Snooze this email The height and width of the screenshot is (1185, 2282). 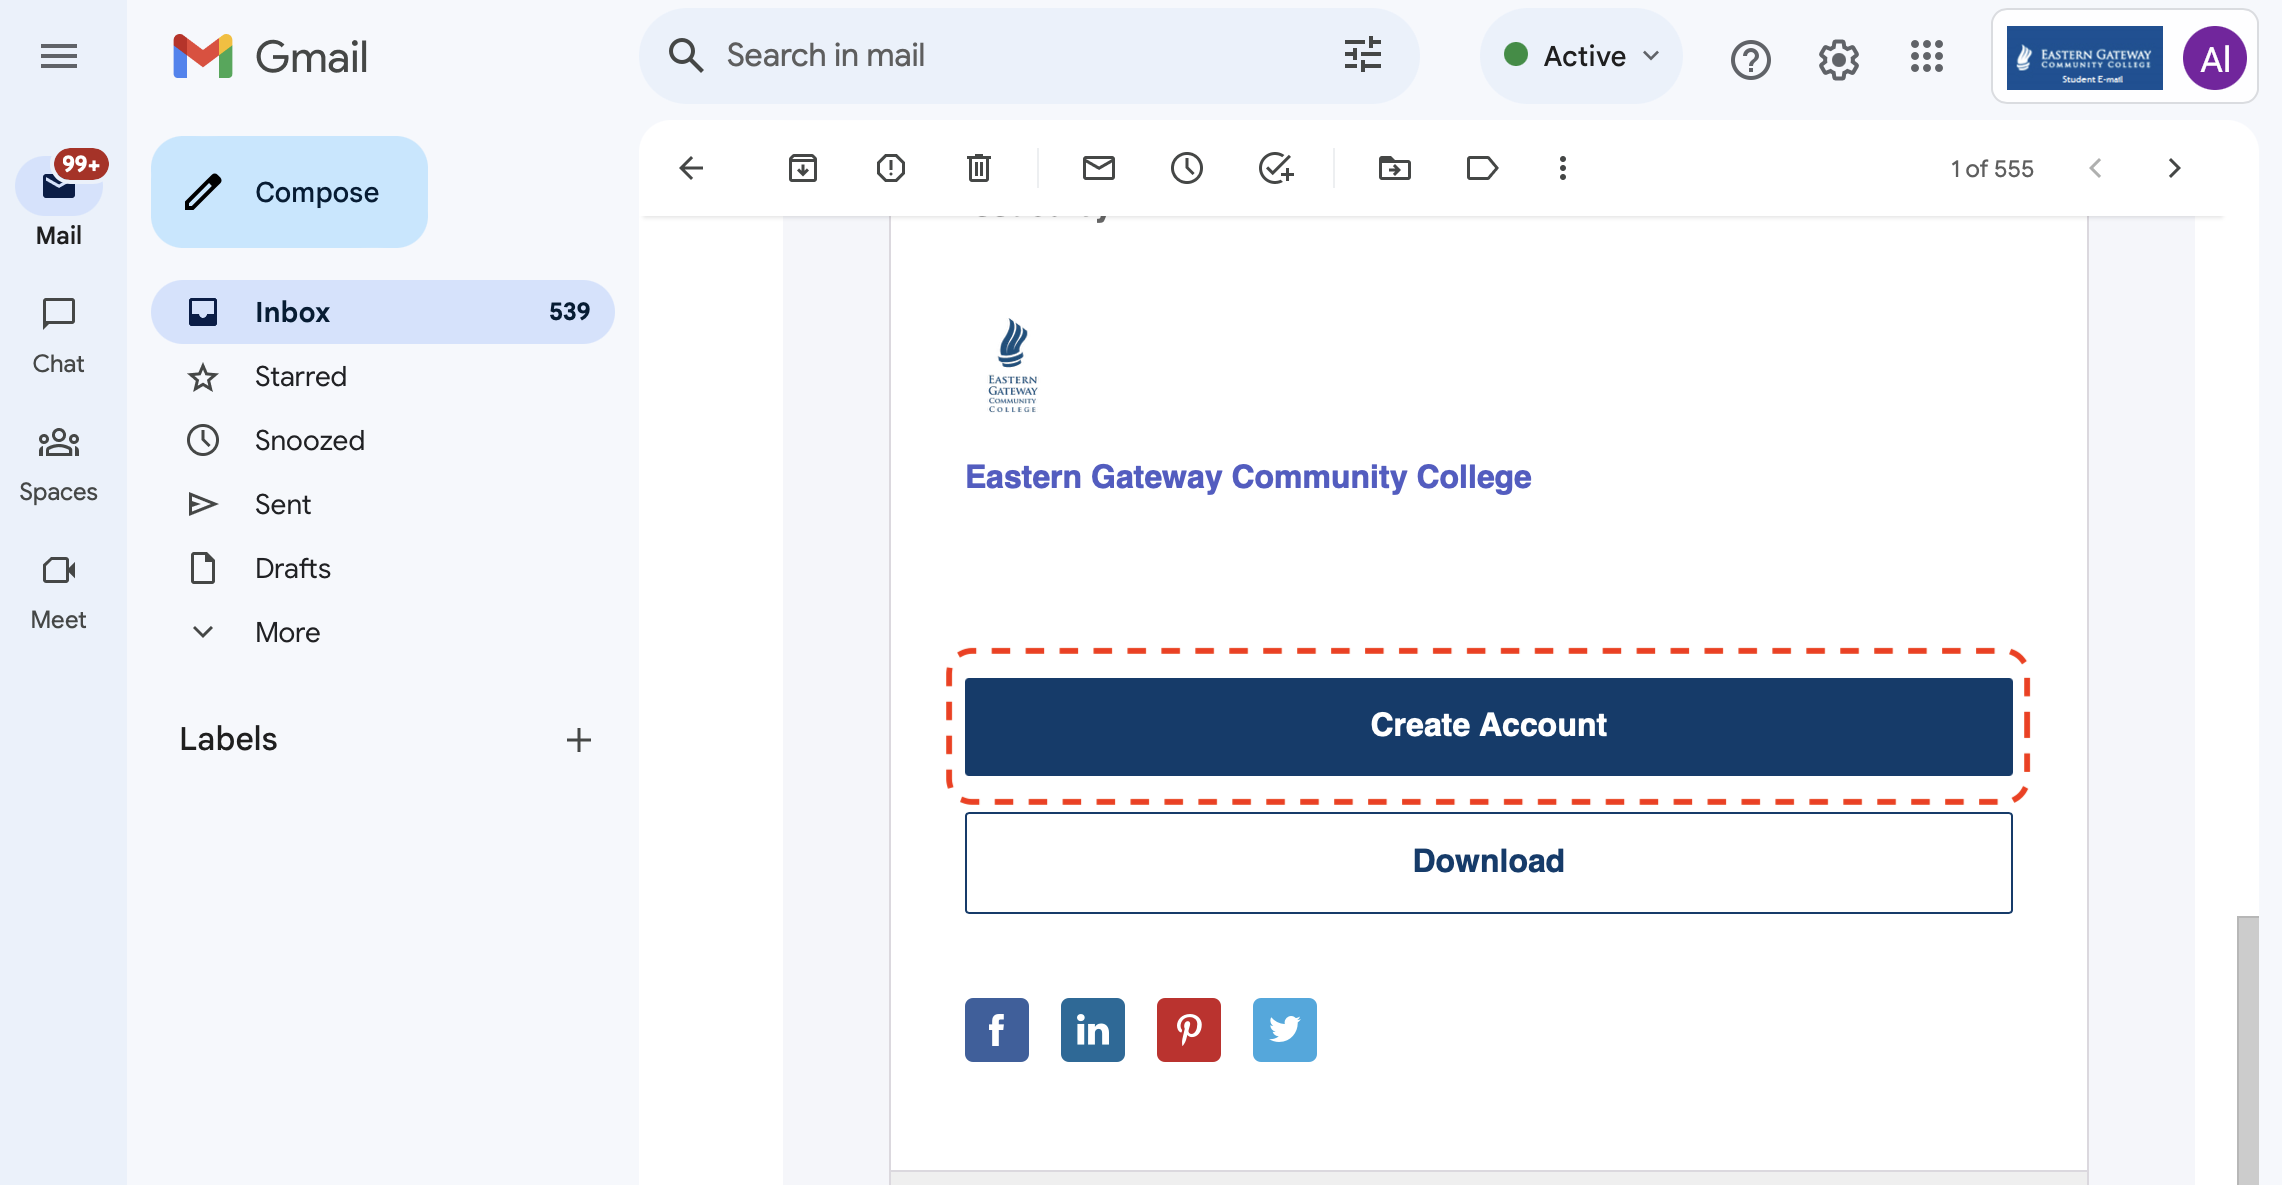pyautogui.click(x=1186, y=168)
